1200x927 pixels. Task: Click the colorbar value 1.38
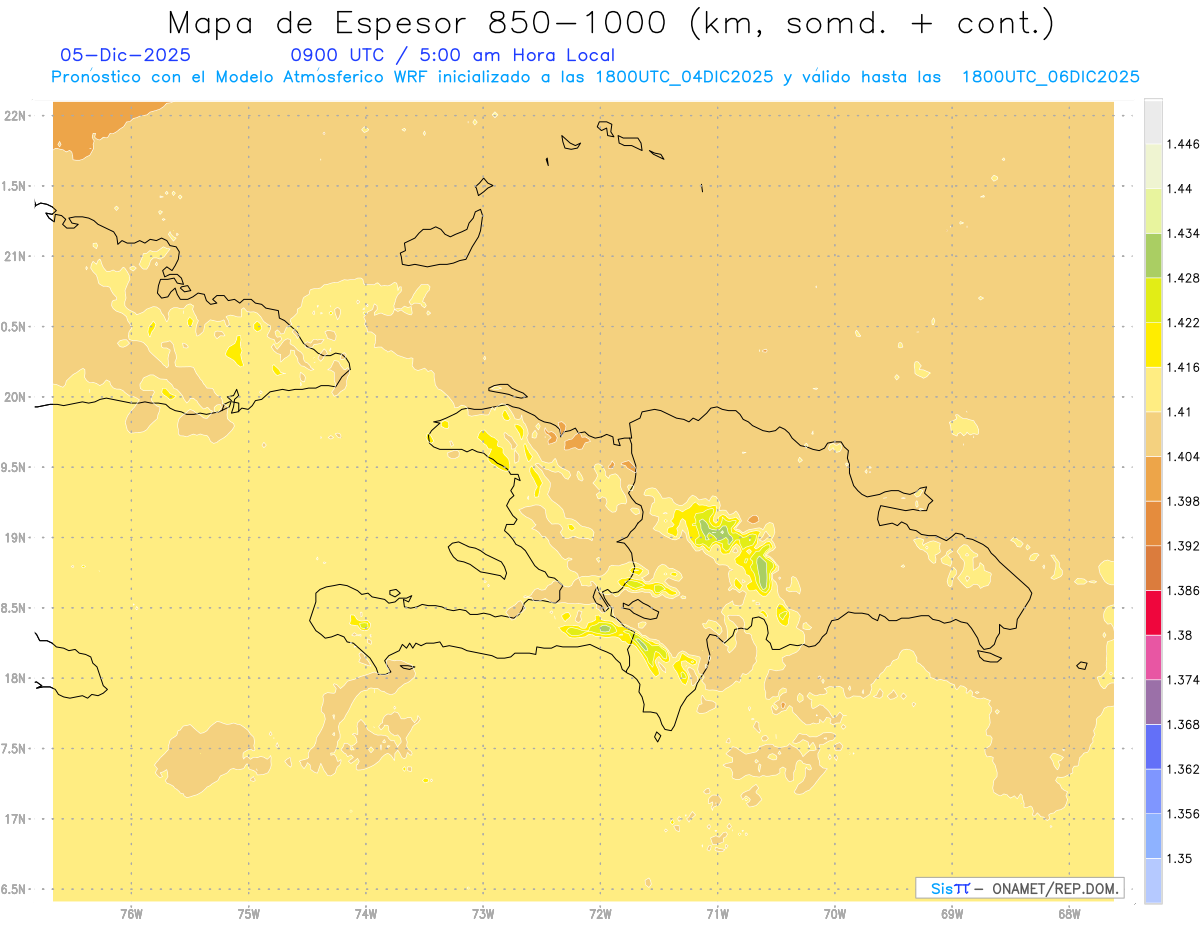[x=1181, y=635]
